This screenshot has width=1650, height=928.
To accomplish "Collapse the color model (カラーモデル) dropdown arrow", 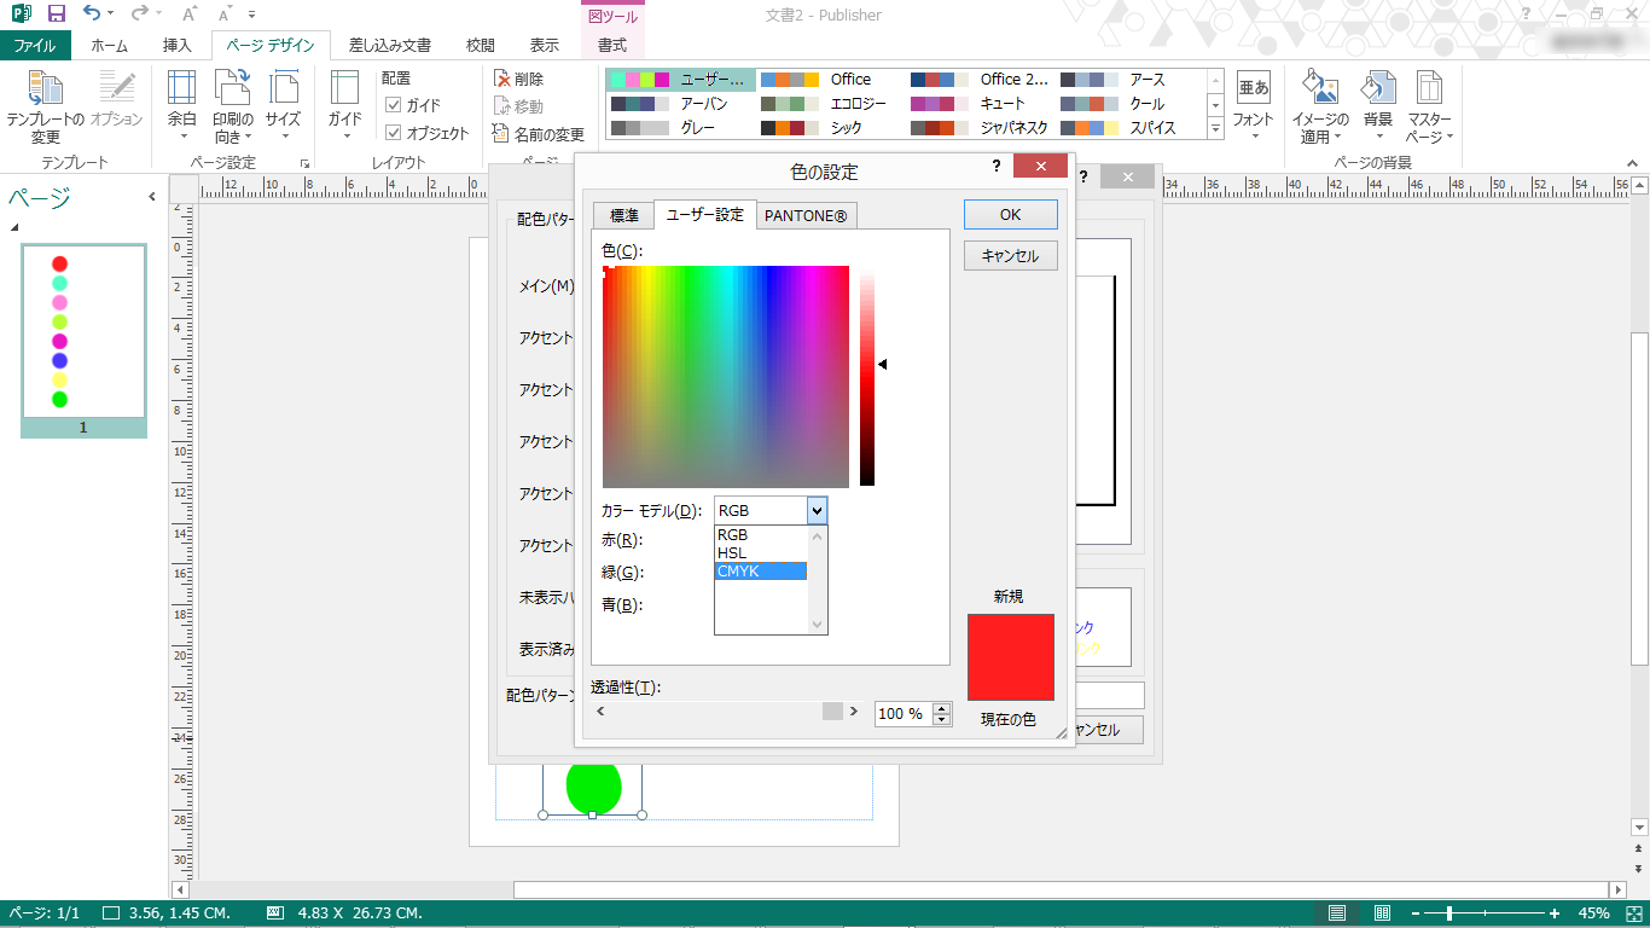I will tap(817, 511).
